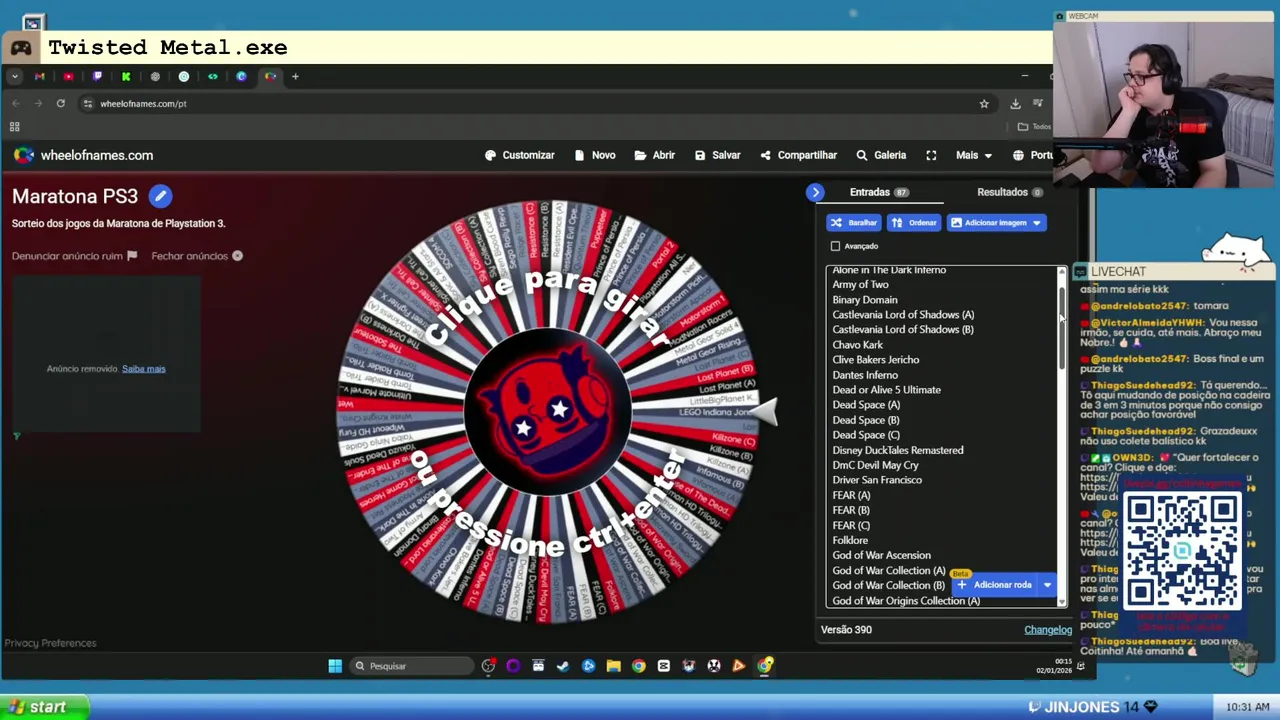Click Castlevania Lord of Shadows (A) entry
The height and width of the screenshot is (720, 1280).
903,315
